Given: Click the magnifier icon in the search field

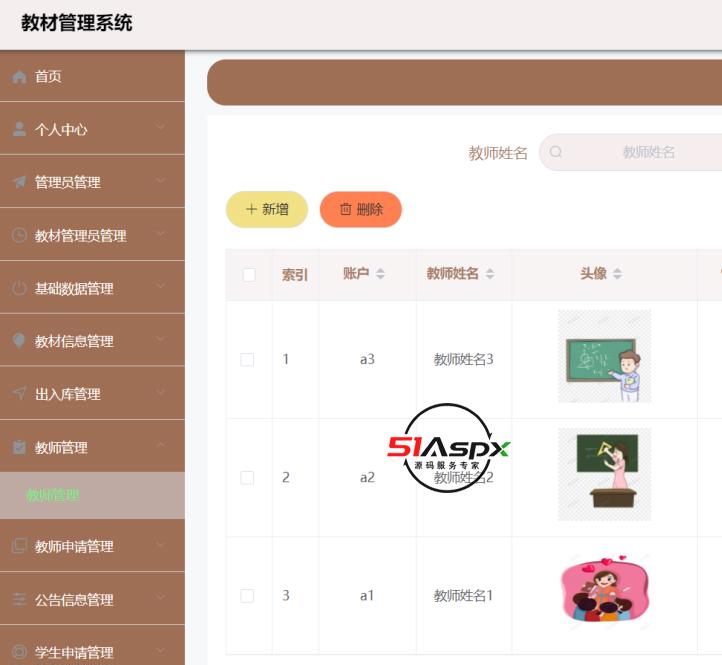Looking at the screenshot, I should [x=556, y=152].
